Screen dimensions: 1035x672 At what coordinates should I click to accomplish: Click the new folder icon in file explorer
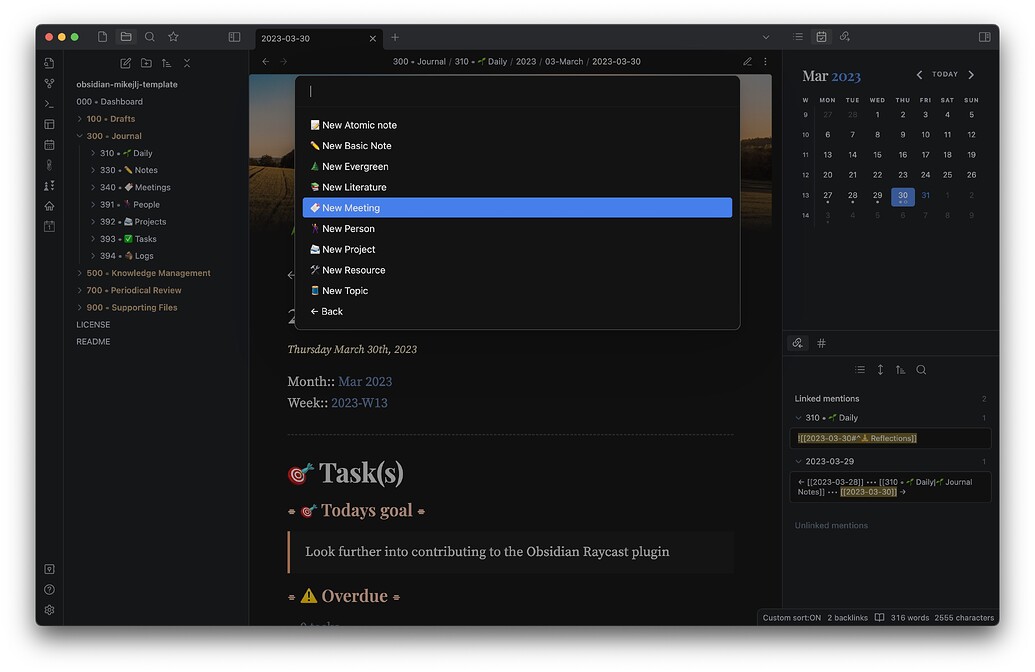146,63
